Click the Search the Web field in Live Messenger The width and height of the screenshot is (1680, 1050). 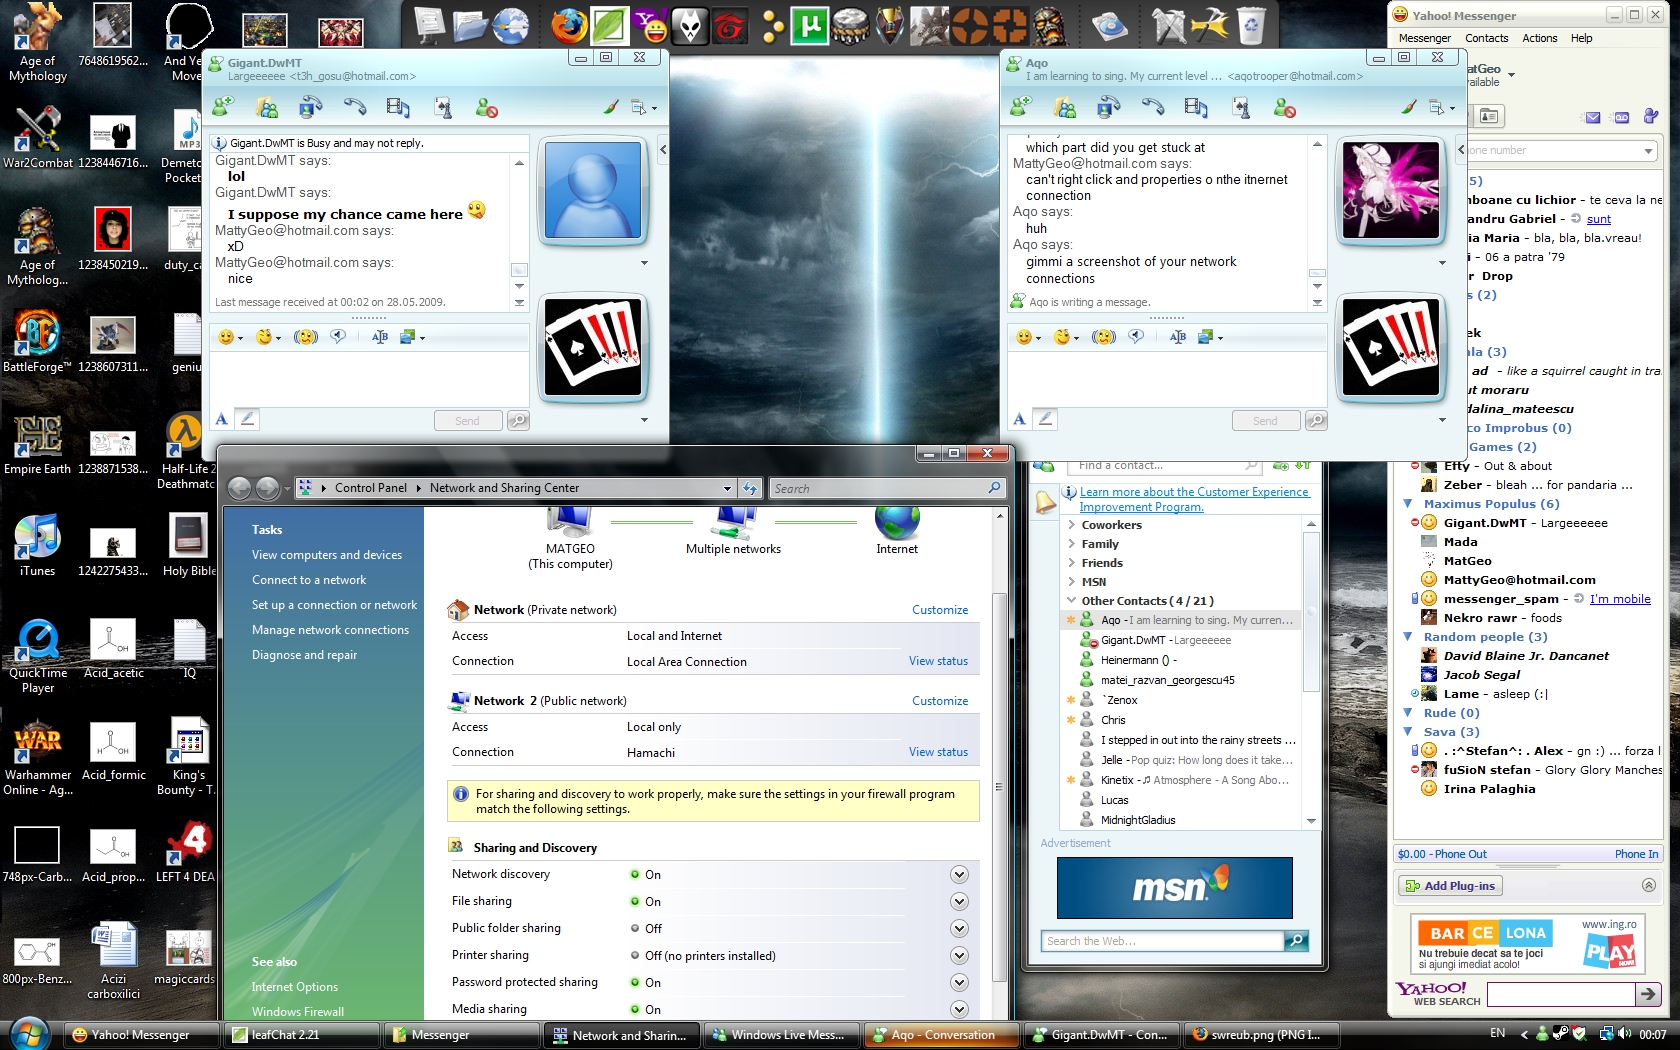(1162, 941)
